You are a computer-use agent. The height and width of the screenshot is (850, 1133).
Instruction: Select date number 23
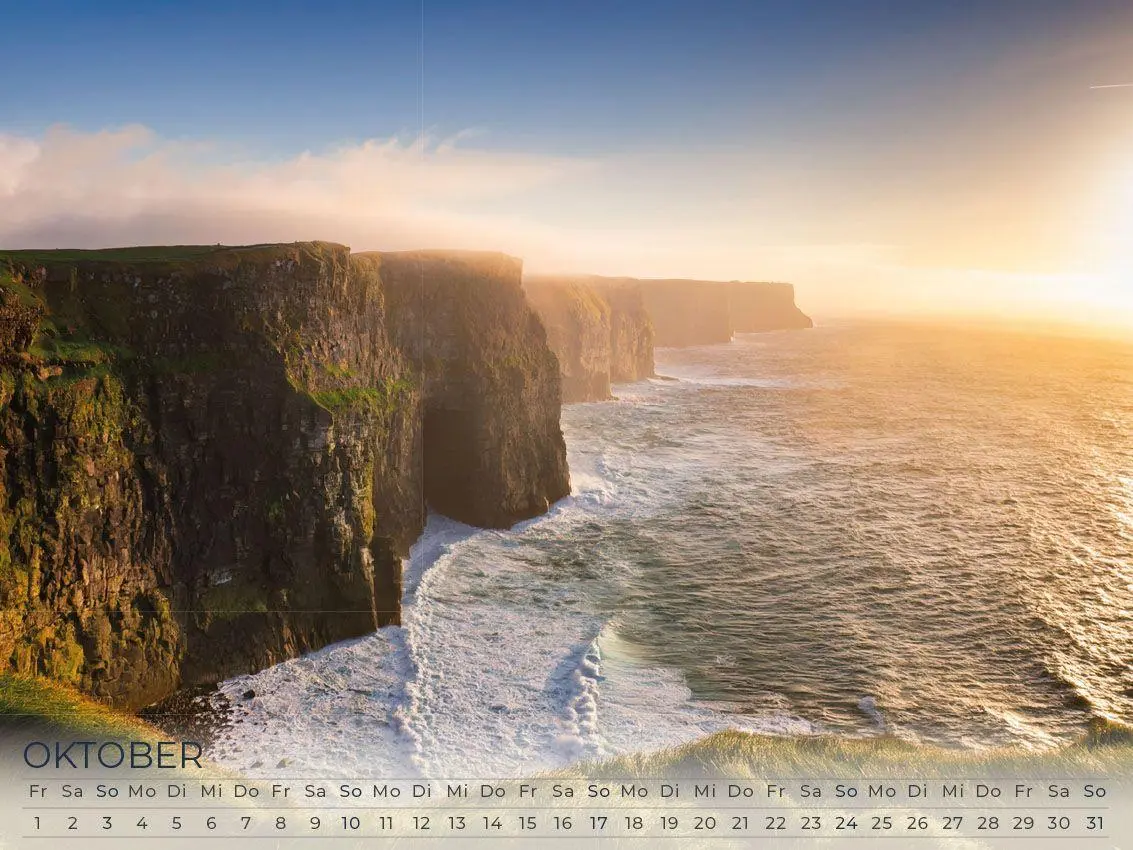(x=811, y=823)
